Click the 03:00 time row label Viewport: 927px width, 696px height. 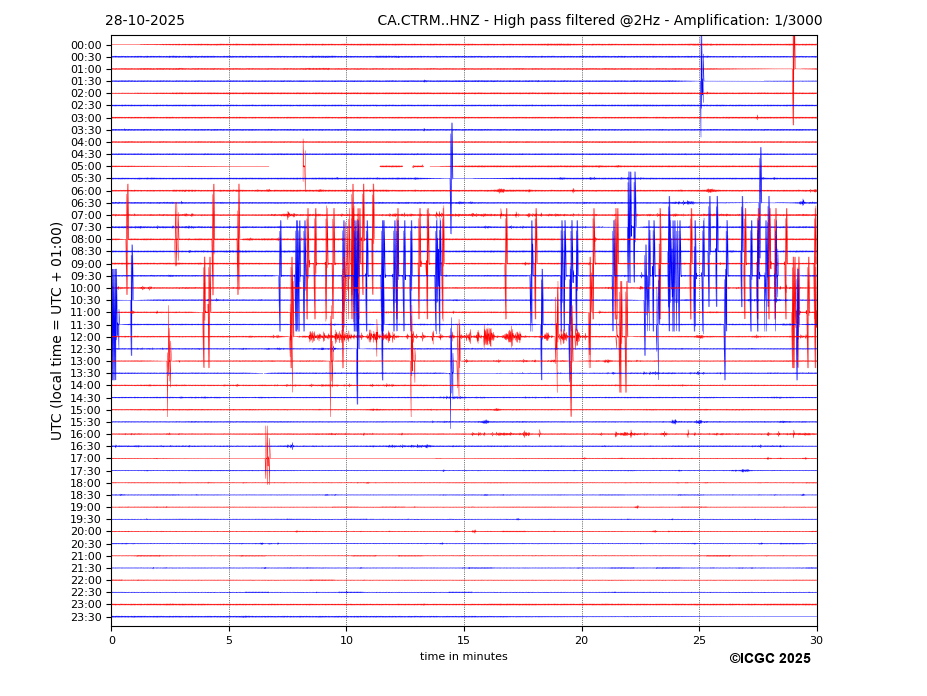(86, 118)
